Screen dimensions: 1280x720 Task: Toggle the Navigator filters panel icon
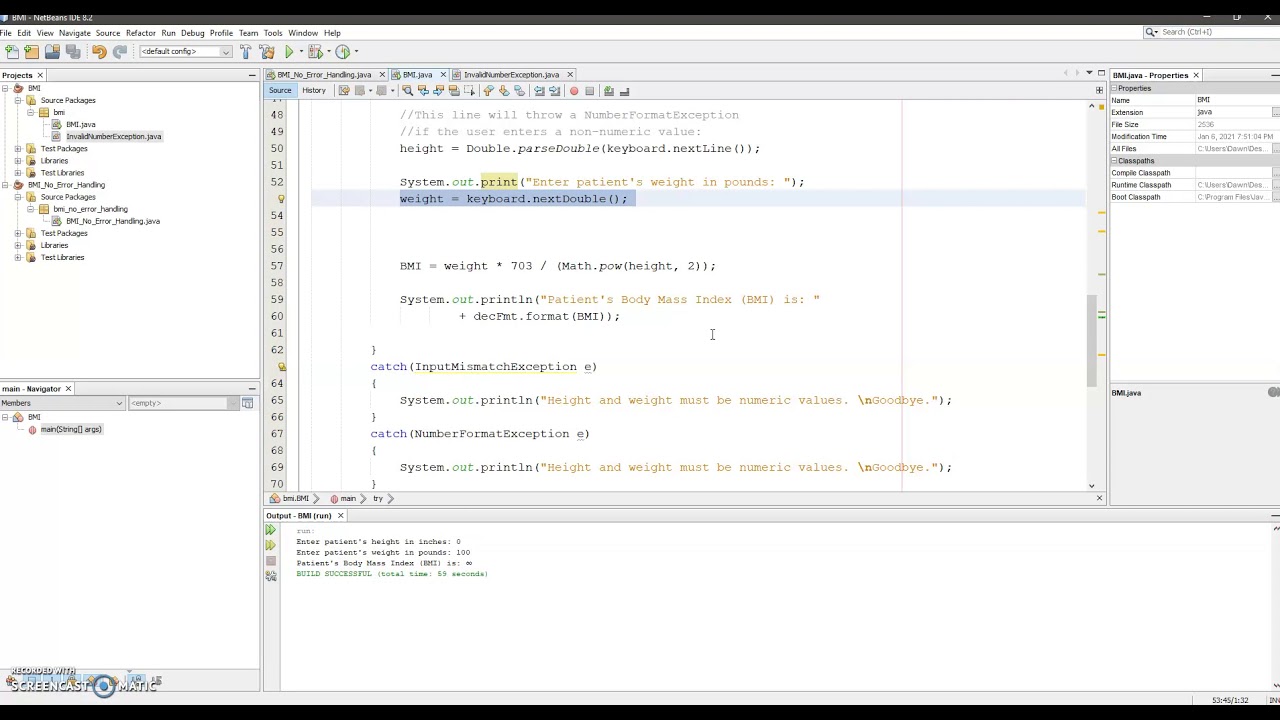247,403
